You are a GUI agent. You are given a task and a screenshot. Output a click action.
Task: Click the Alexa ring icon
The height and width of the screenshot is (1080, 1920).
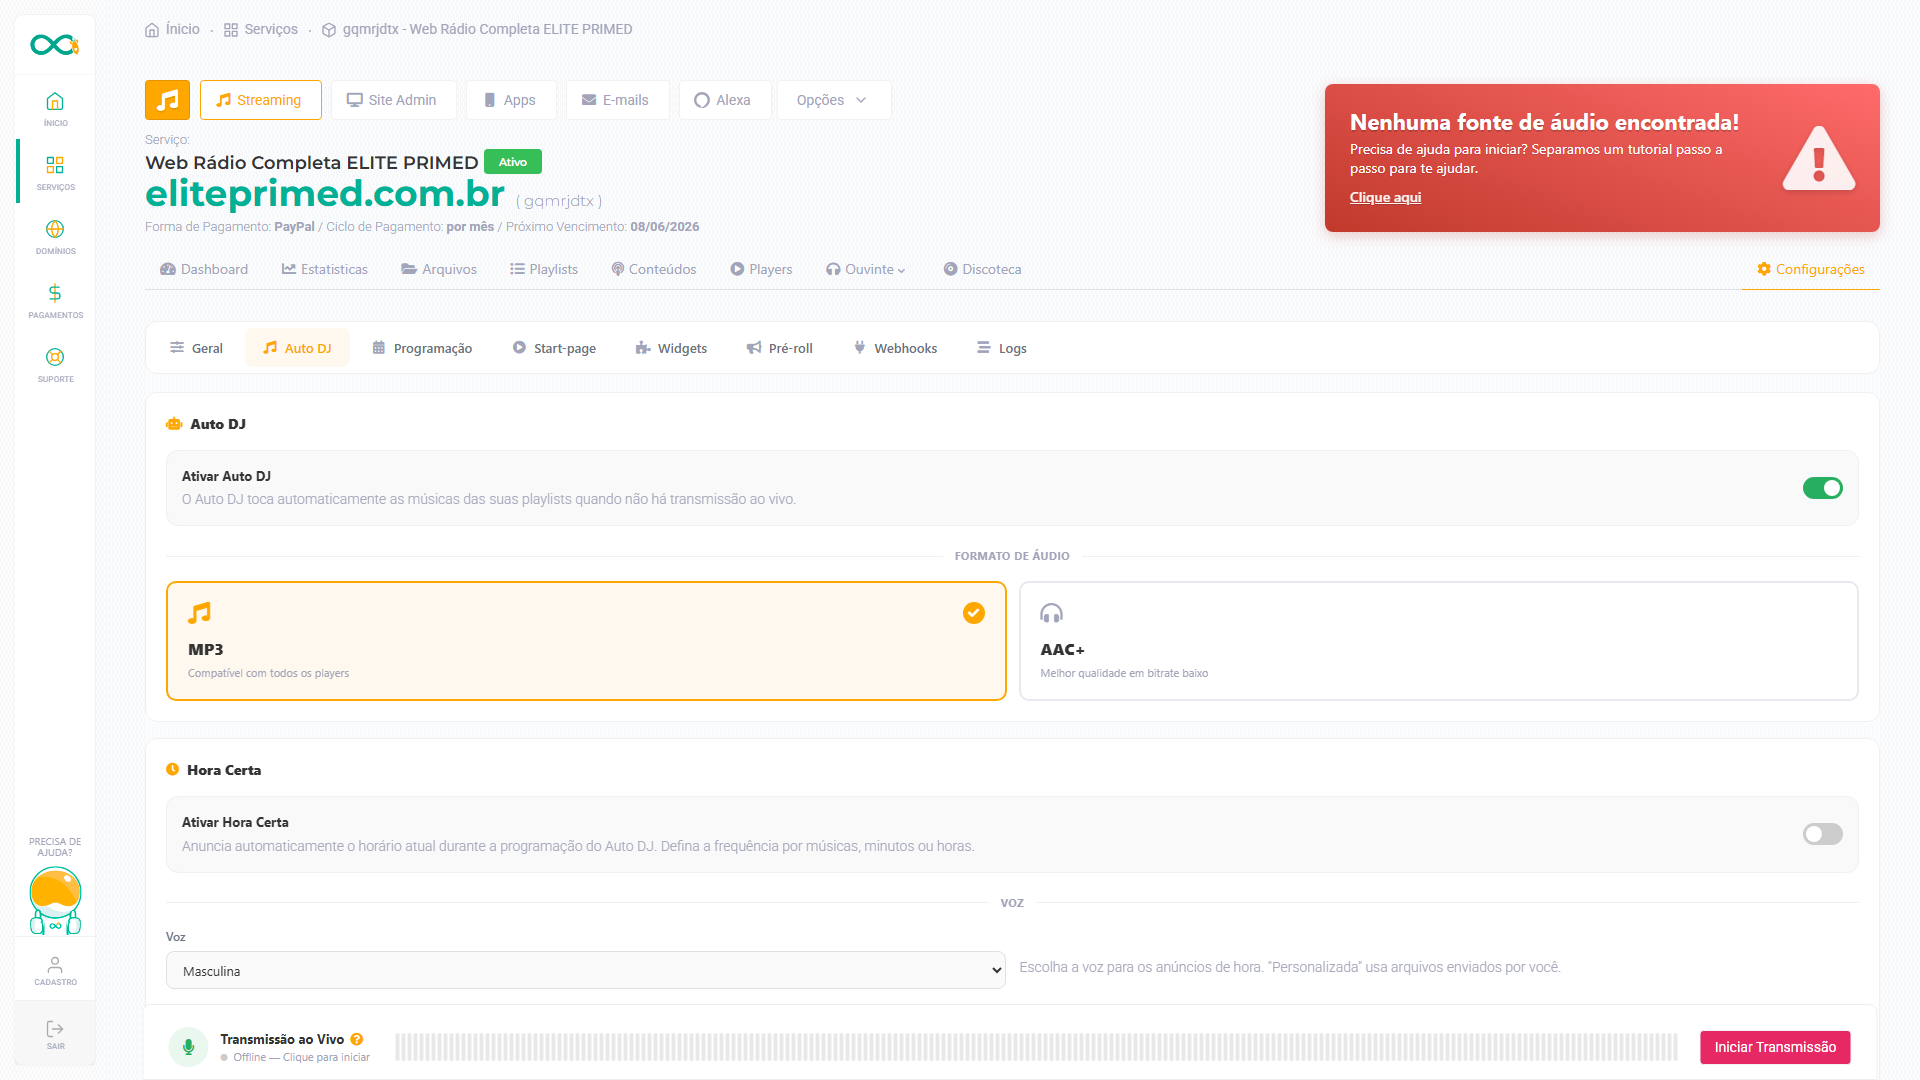tap(702, 100)
